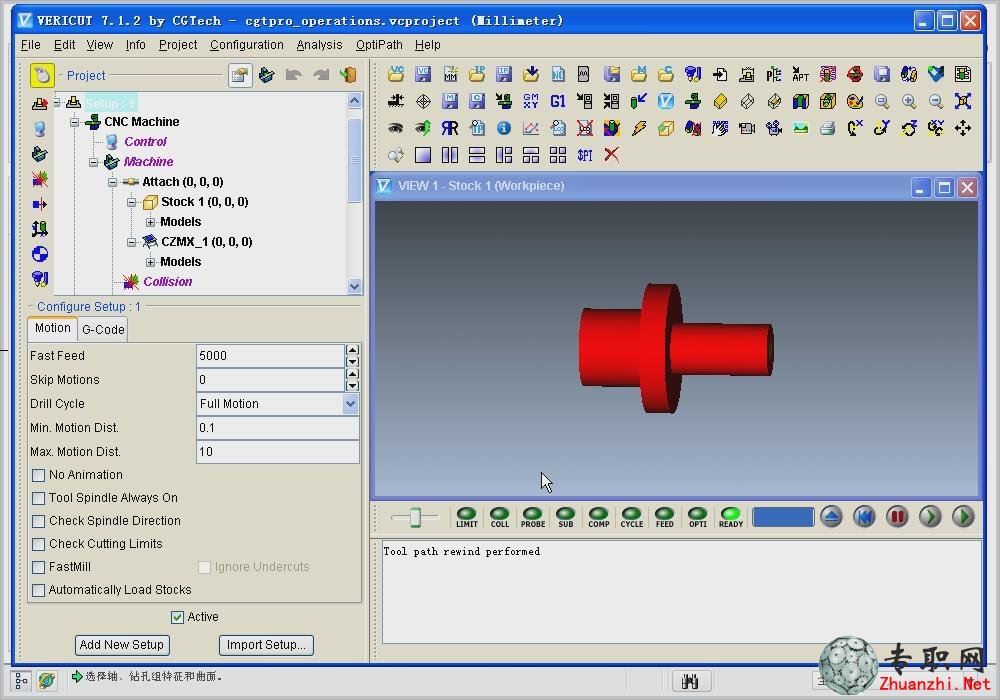Enable Automatically Load Stocks checkbox
1000x700 pixels.
coord(38,590)
